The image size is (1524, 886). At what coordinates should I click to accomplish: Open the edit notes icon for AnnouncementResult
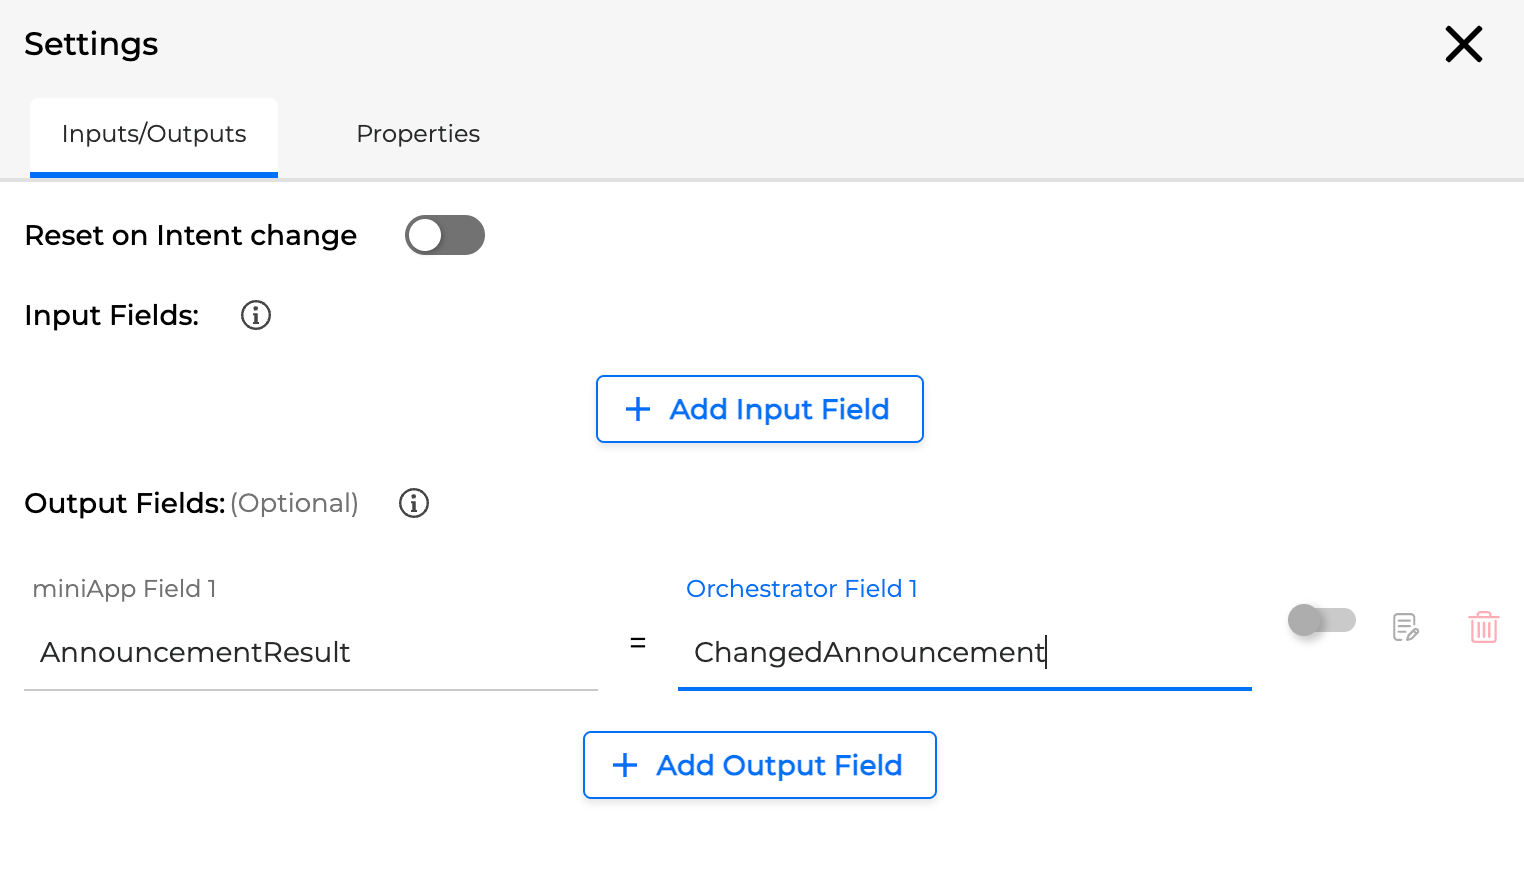[1405, 627]
